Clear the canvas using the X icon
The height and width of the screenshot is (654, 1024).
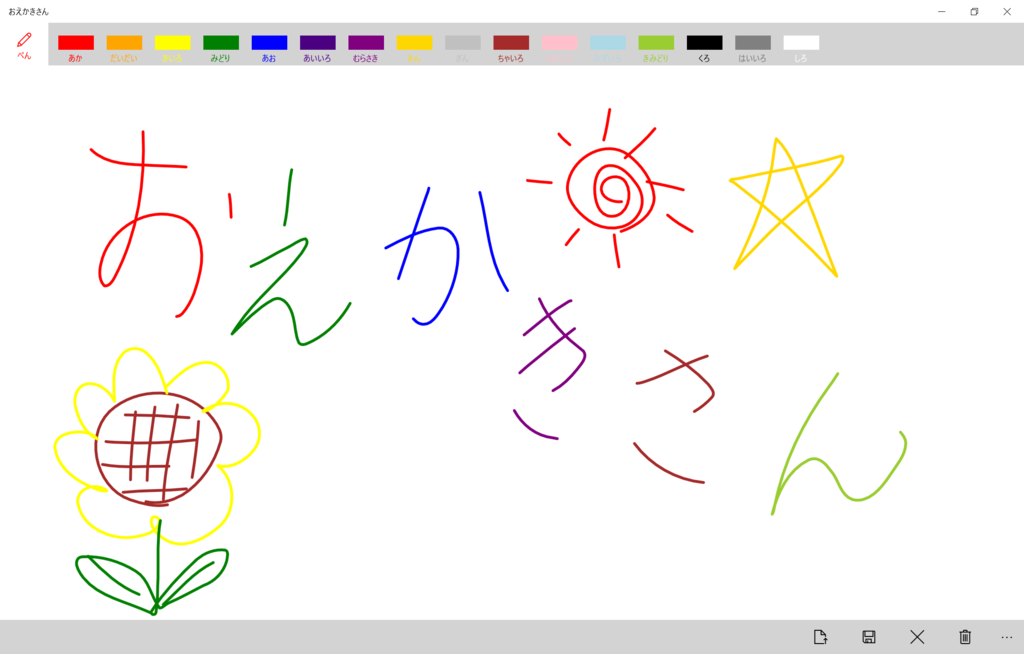coord(918,637)
